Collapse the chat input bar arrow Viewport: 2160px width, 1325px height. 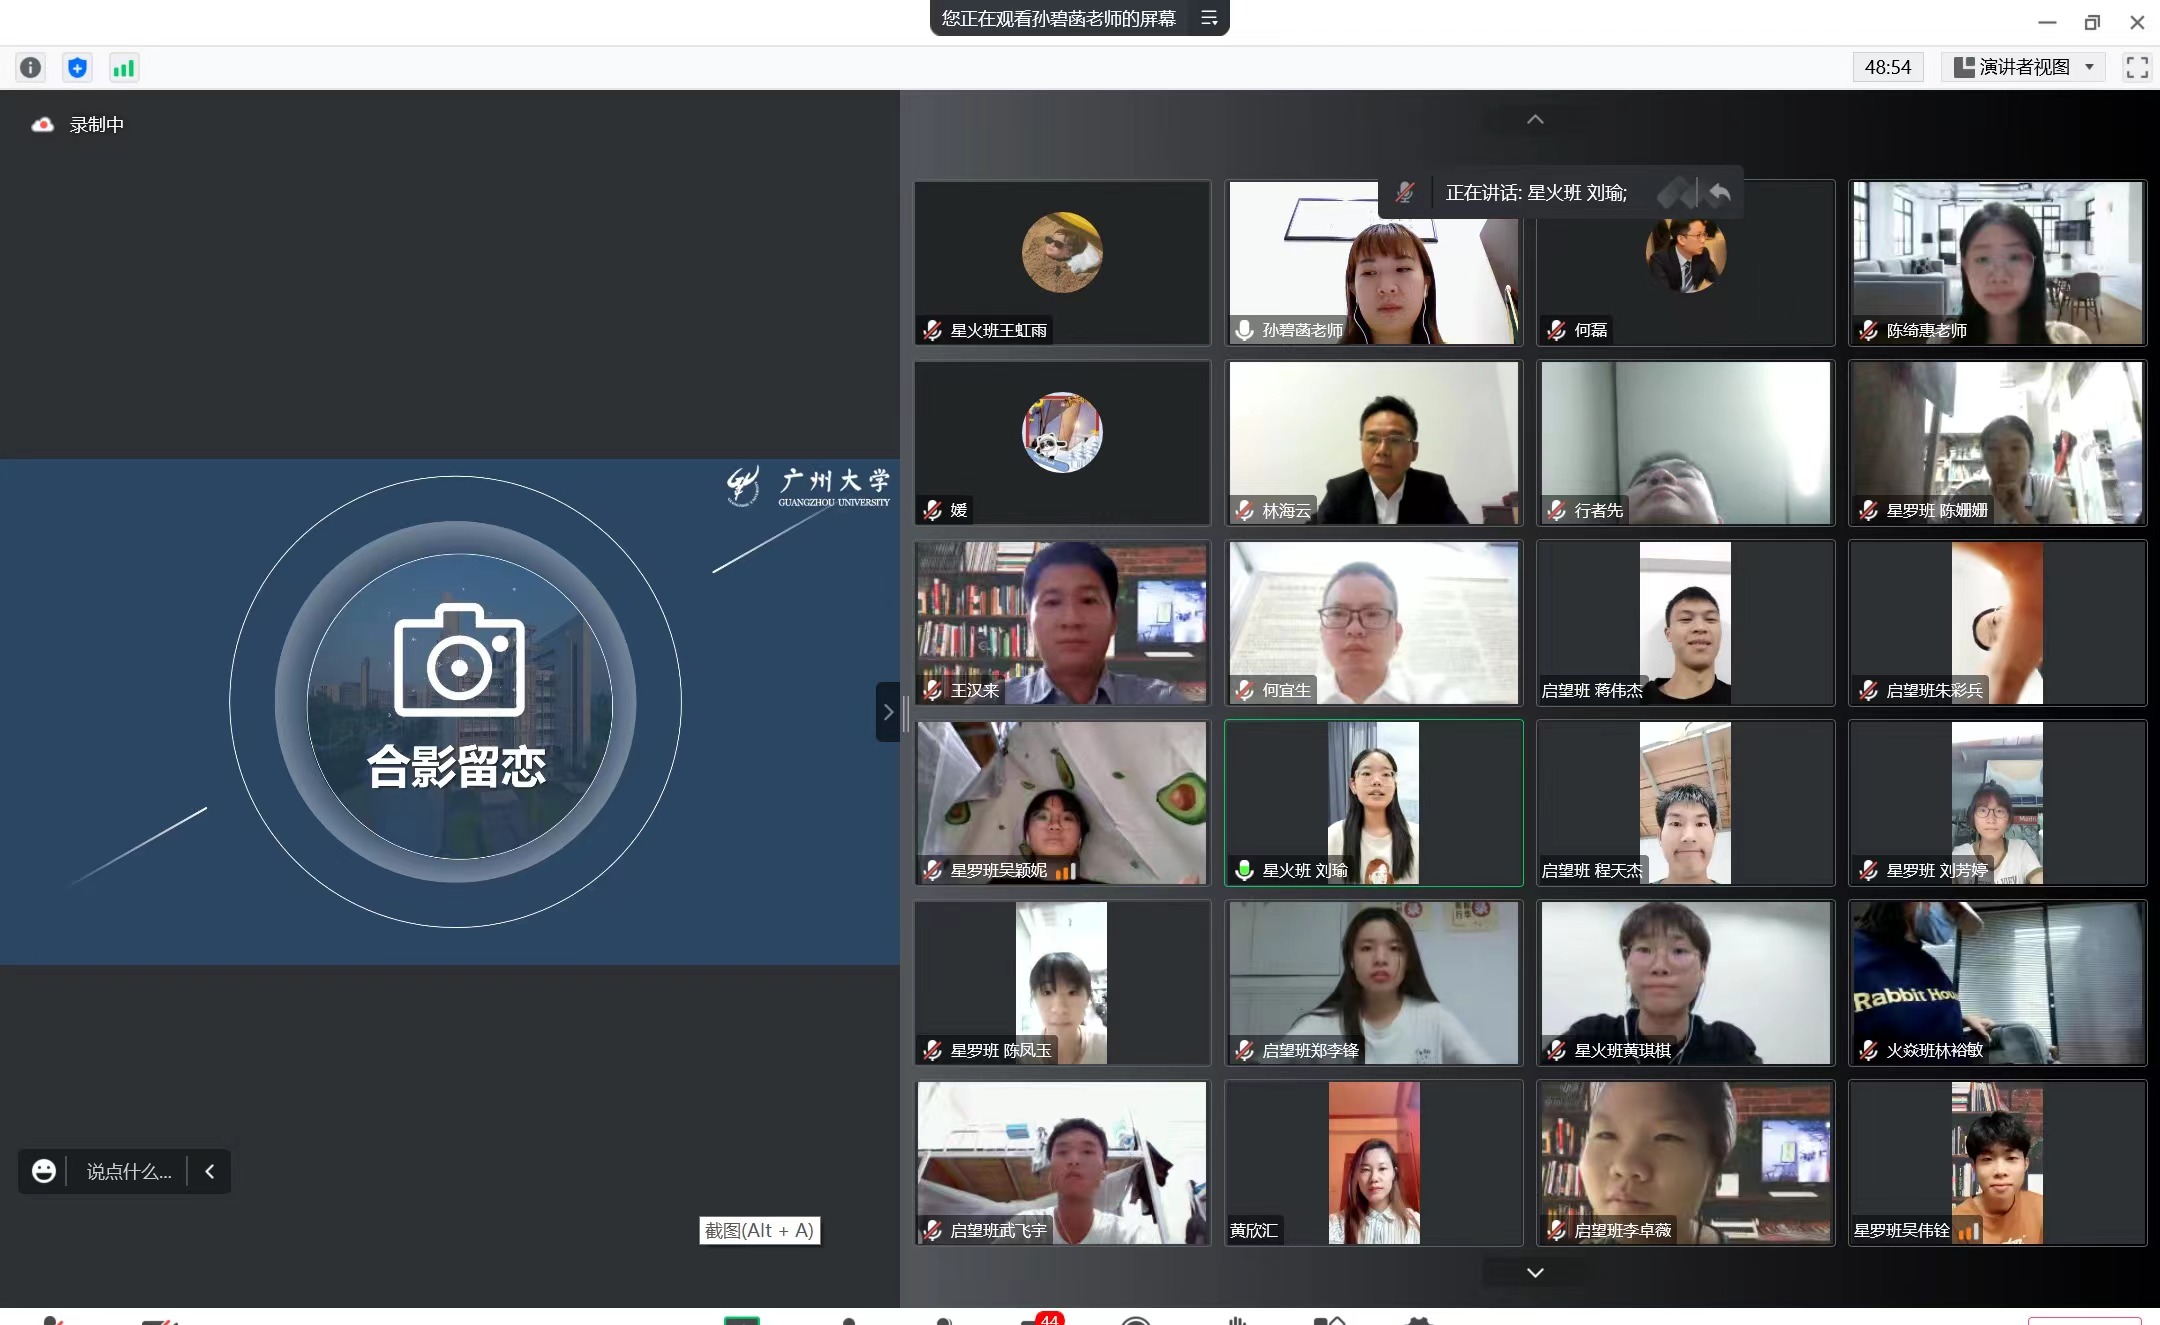(210, 1171)
